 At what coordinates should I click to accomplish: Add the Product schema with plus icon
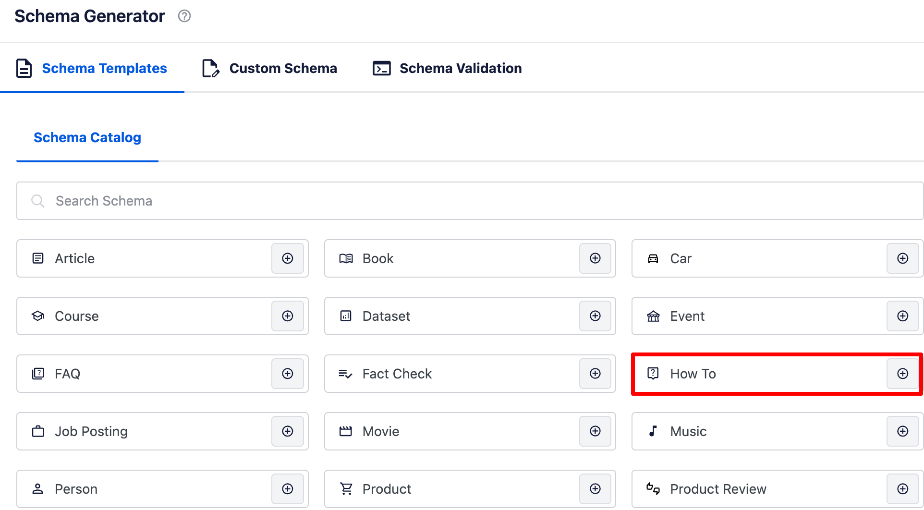[x=595, y=489]
